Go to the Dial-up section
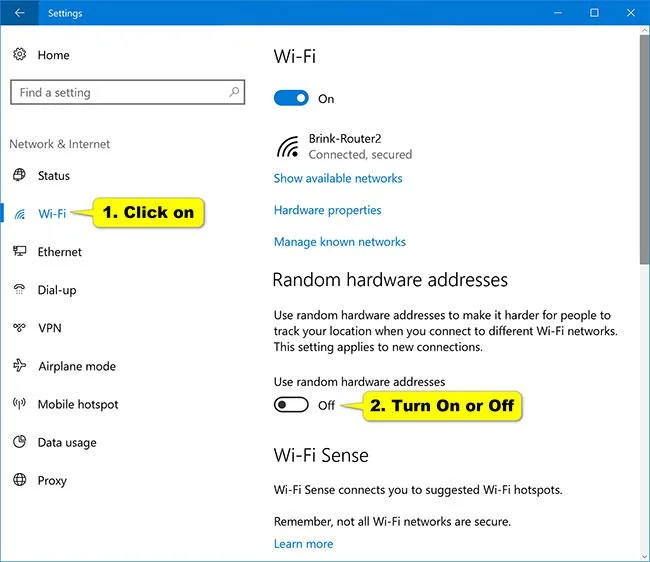This screenshot has width=650, height=562. [57, 290]
